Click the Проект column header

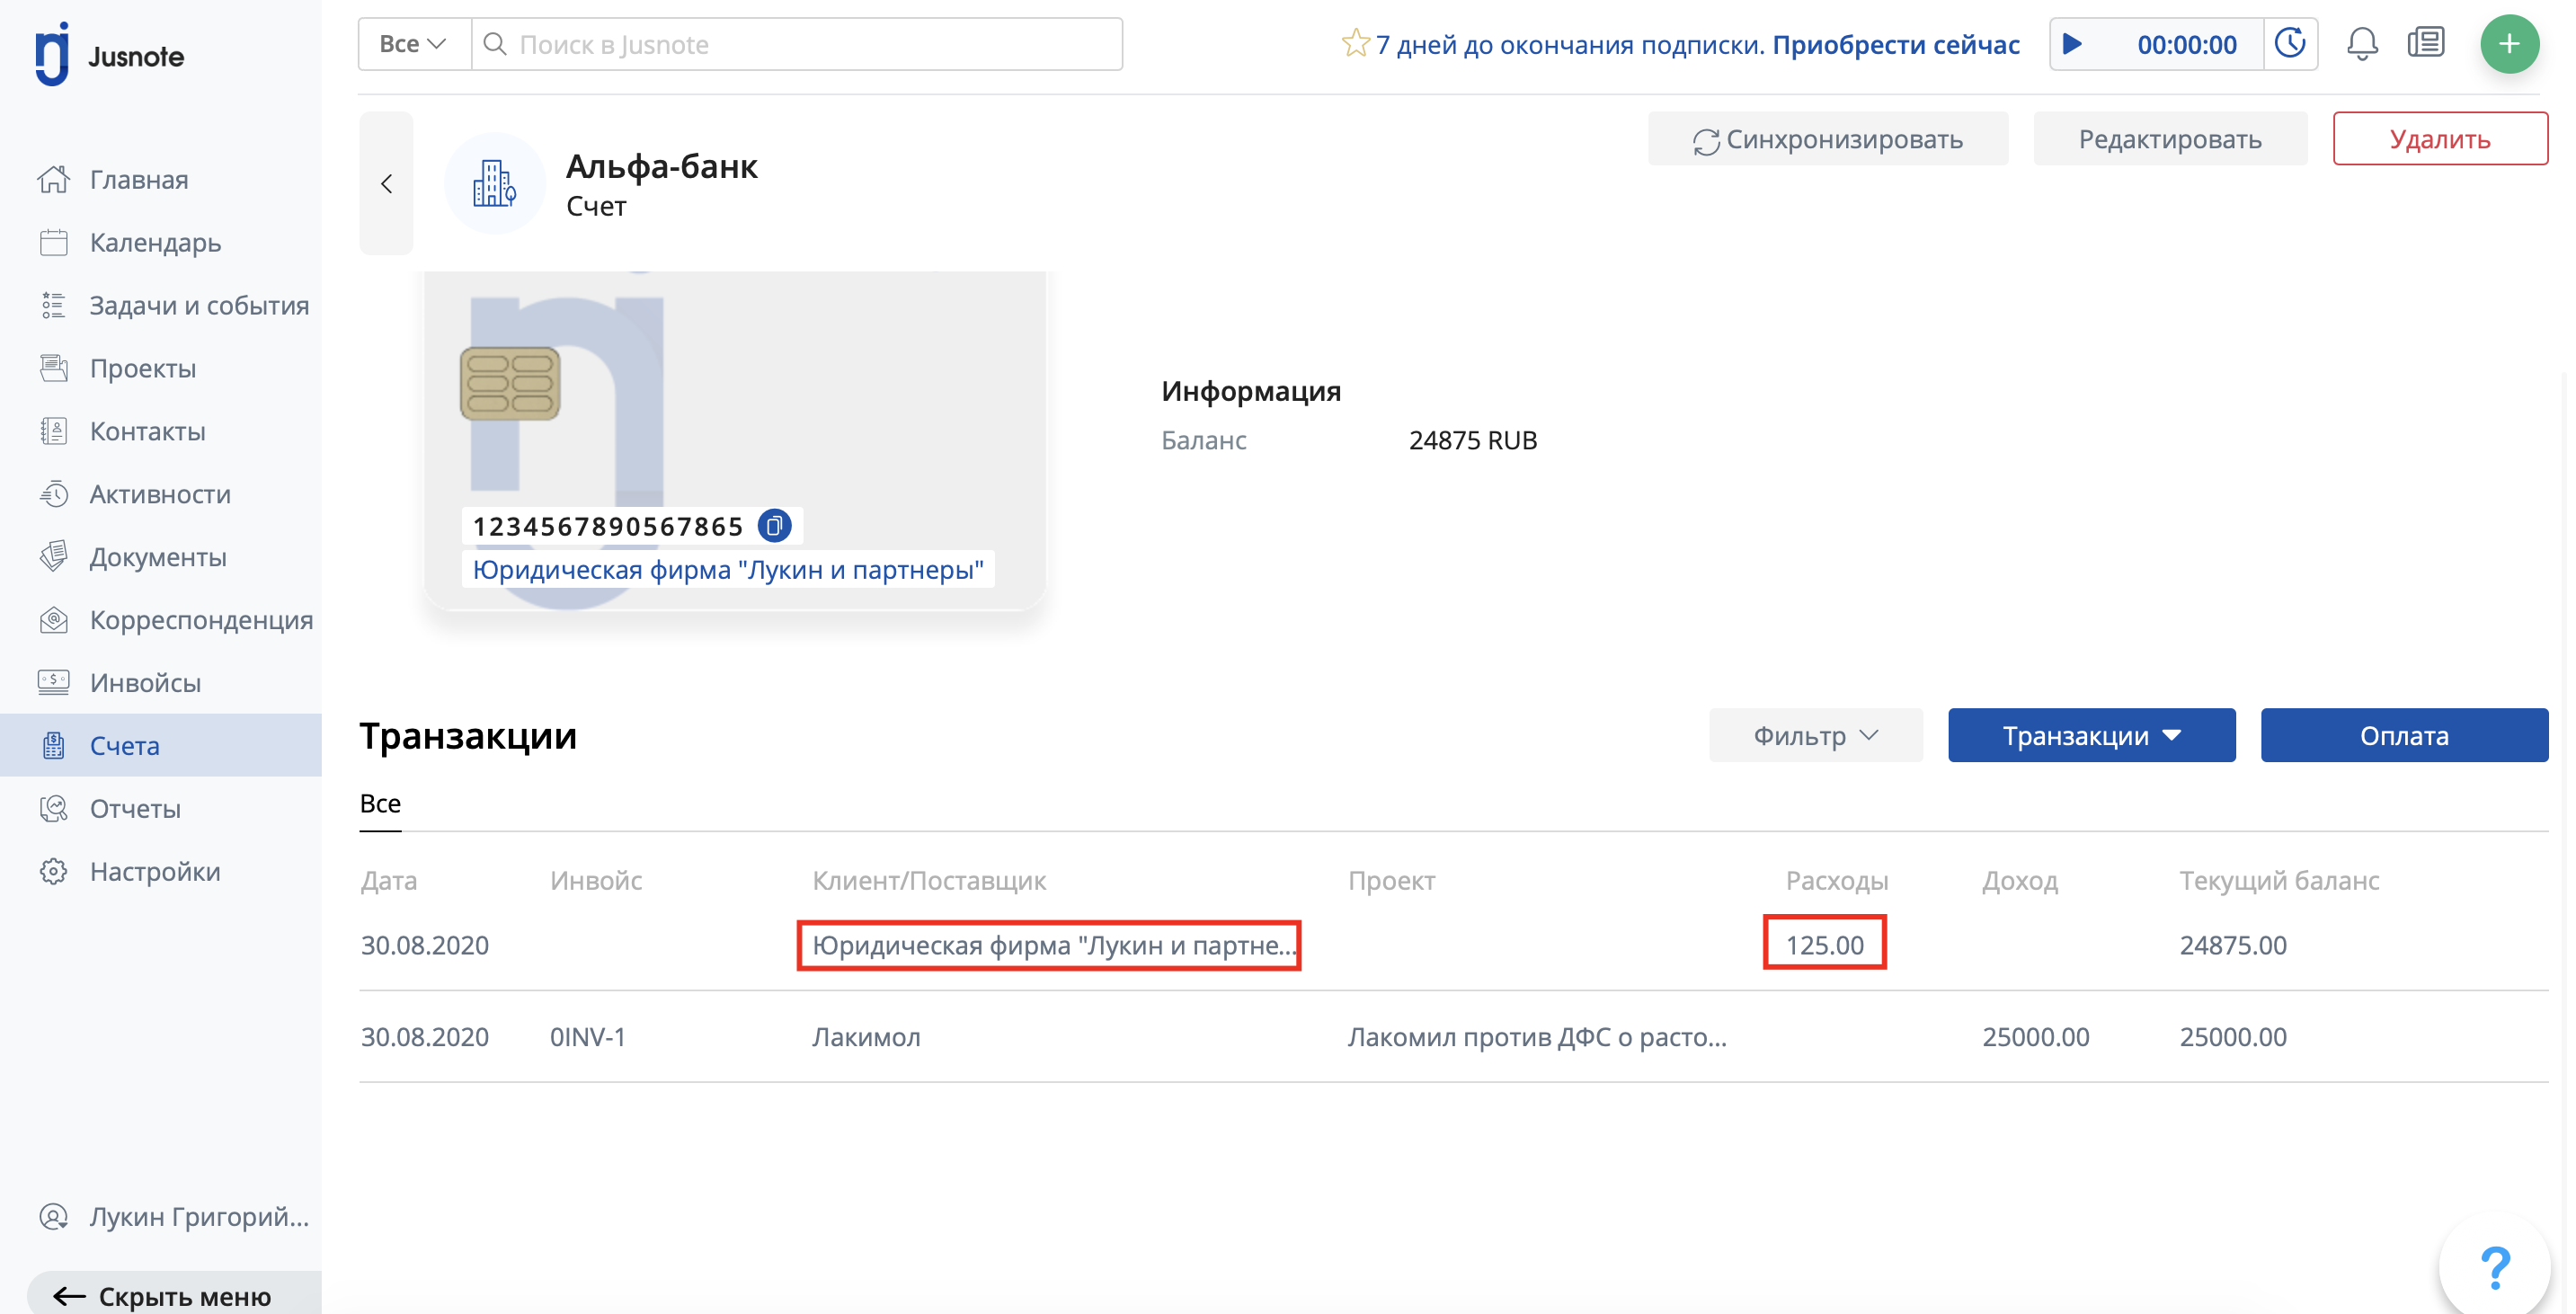click(x=1391, y=880)
